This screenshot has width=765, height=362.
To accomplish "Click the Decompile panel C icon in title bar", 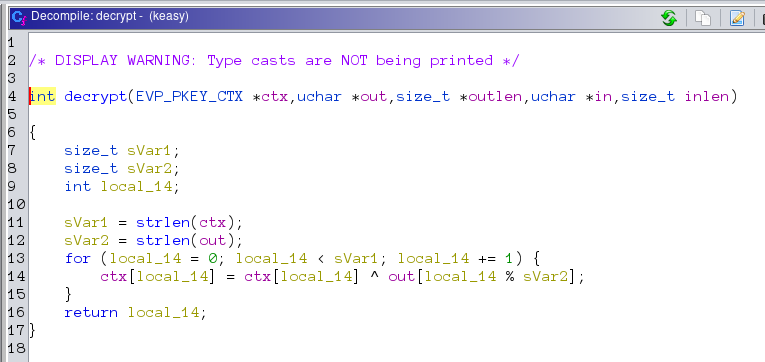I will (19, 18).
